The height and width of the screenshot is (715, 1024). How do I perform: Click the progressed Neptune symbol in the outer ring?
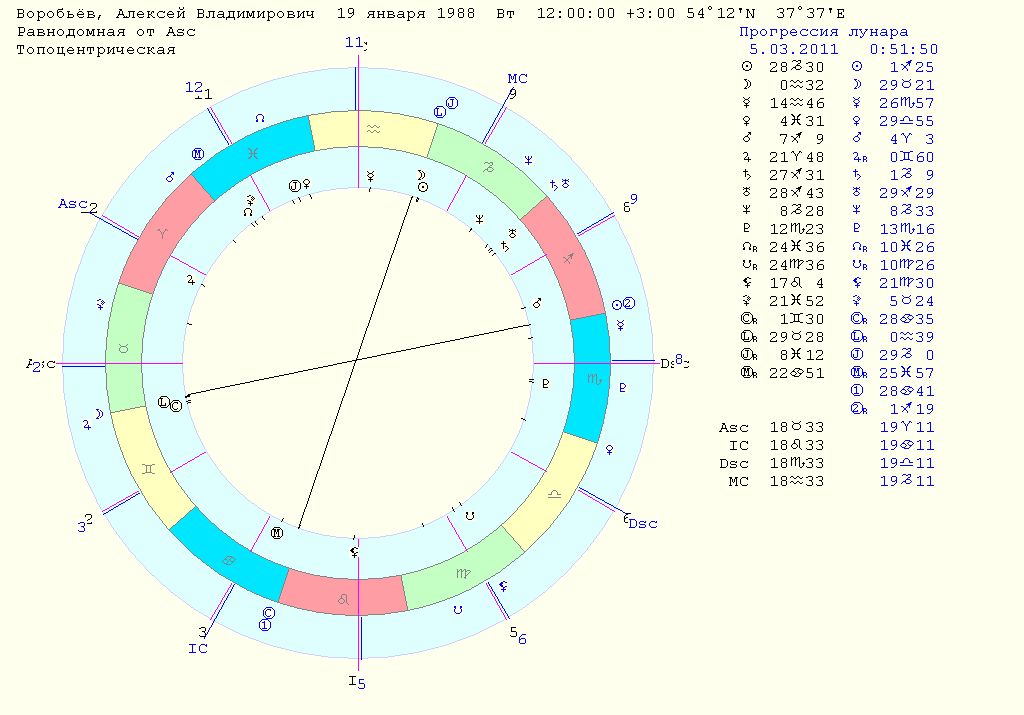click(x=528, y=160)
